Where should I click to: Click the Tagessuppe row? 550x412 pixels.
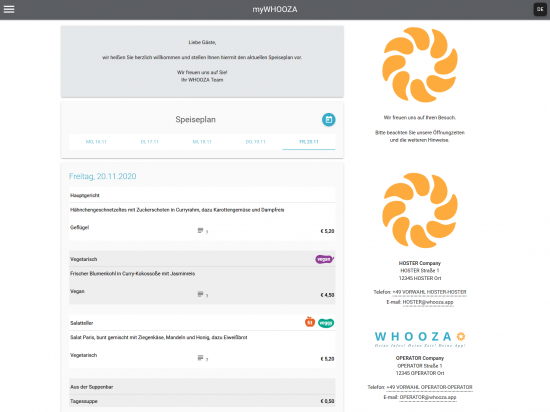(x=202, y=401)
